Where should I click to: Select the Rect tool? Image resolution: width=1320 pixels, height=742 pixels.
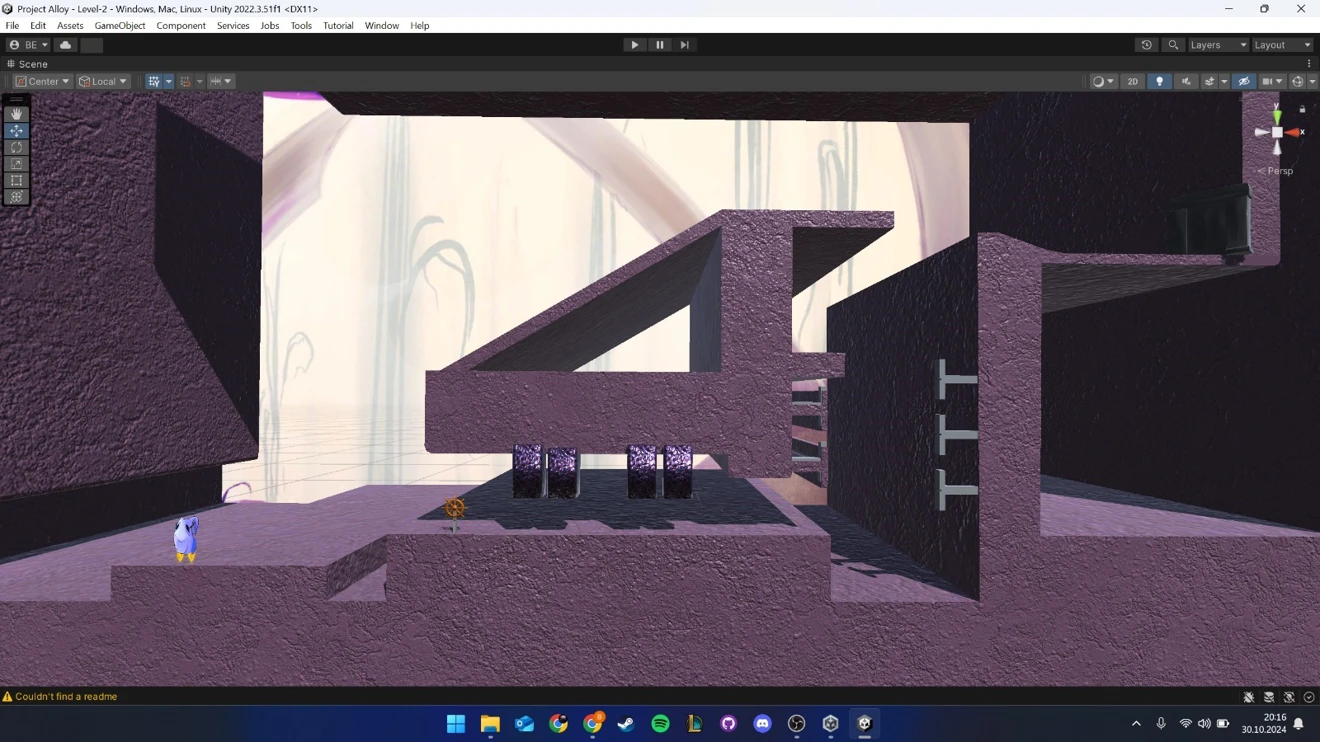(16, 181)
